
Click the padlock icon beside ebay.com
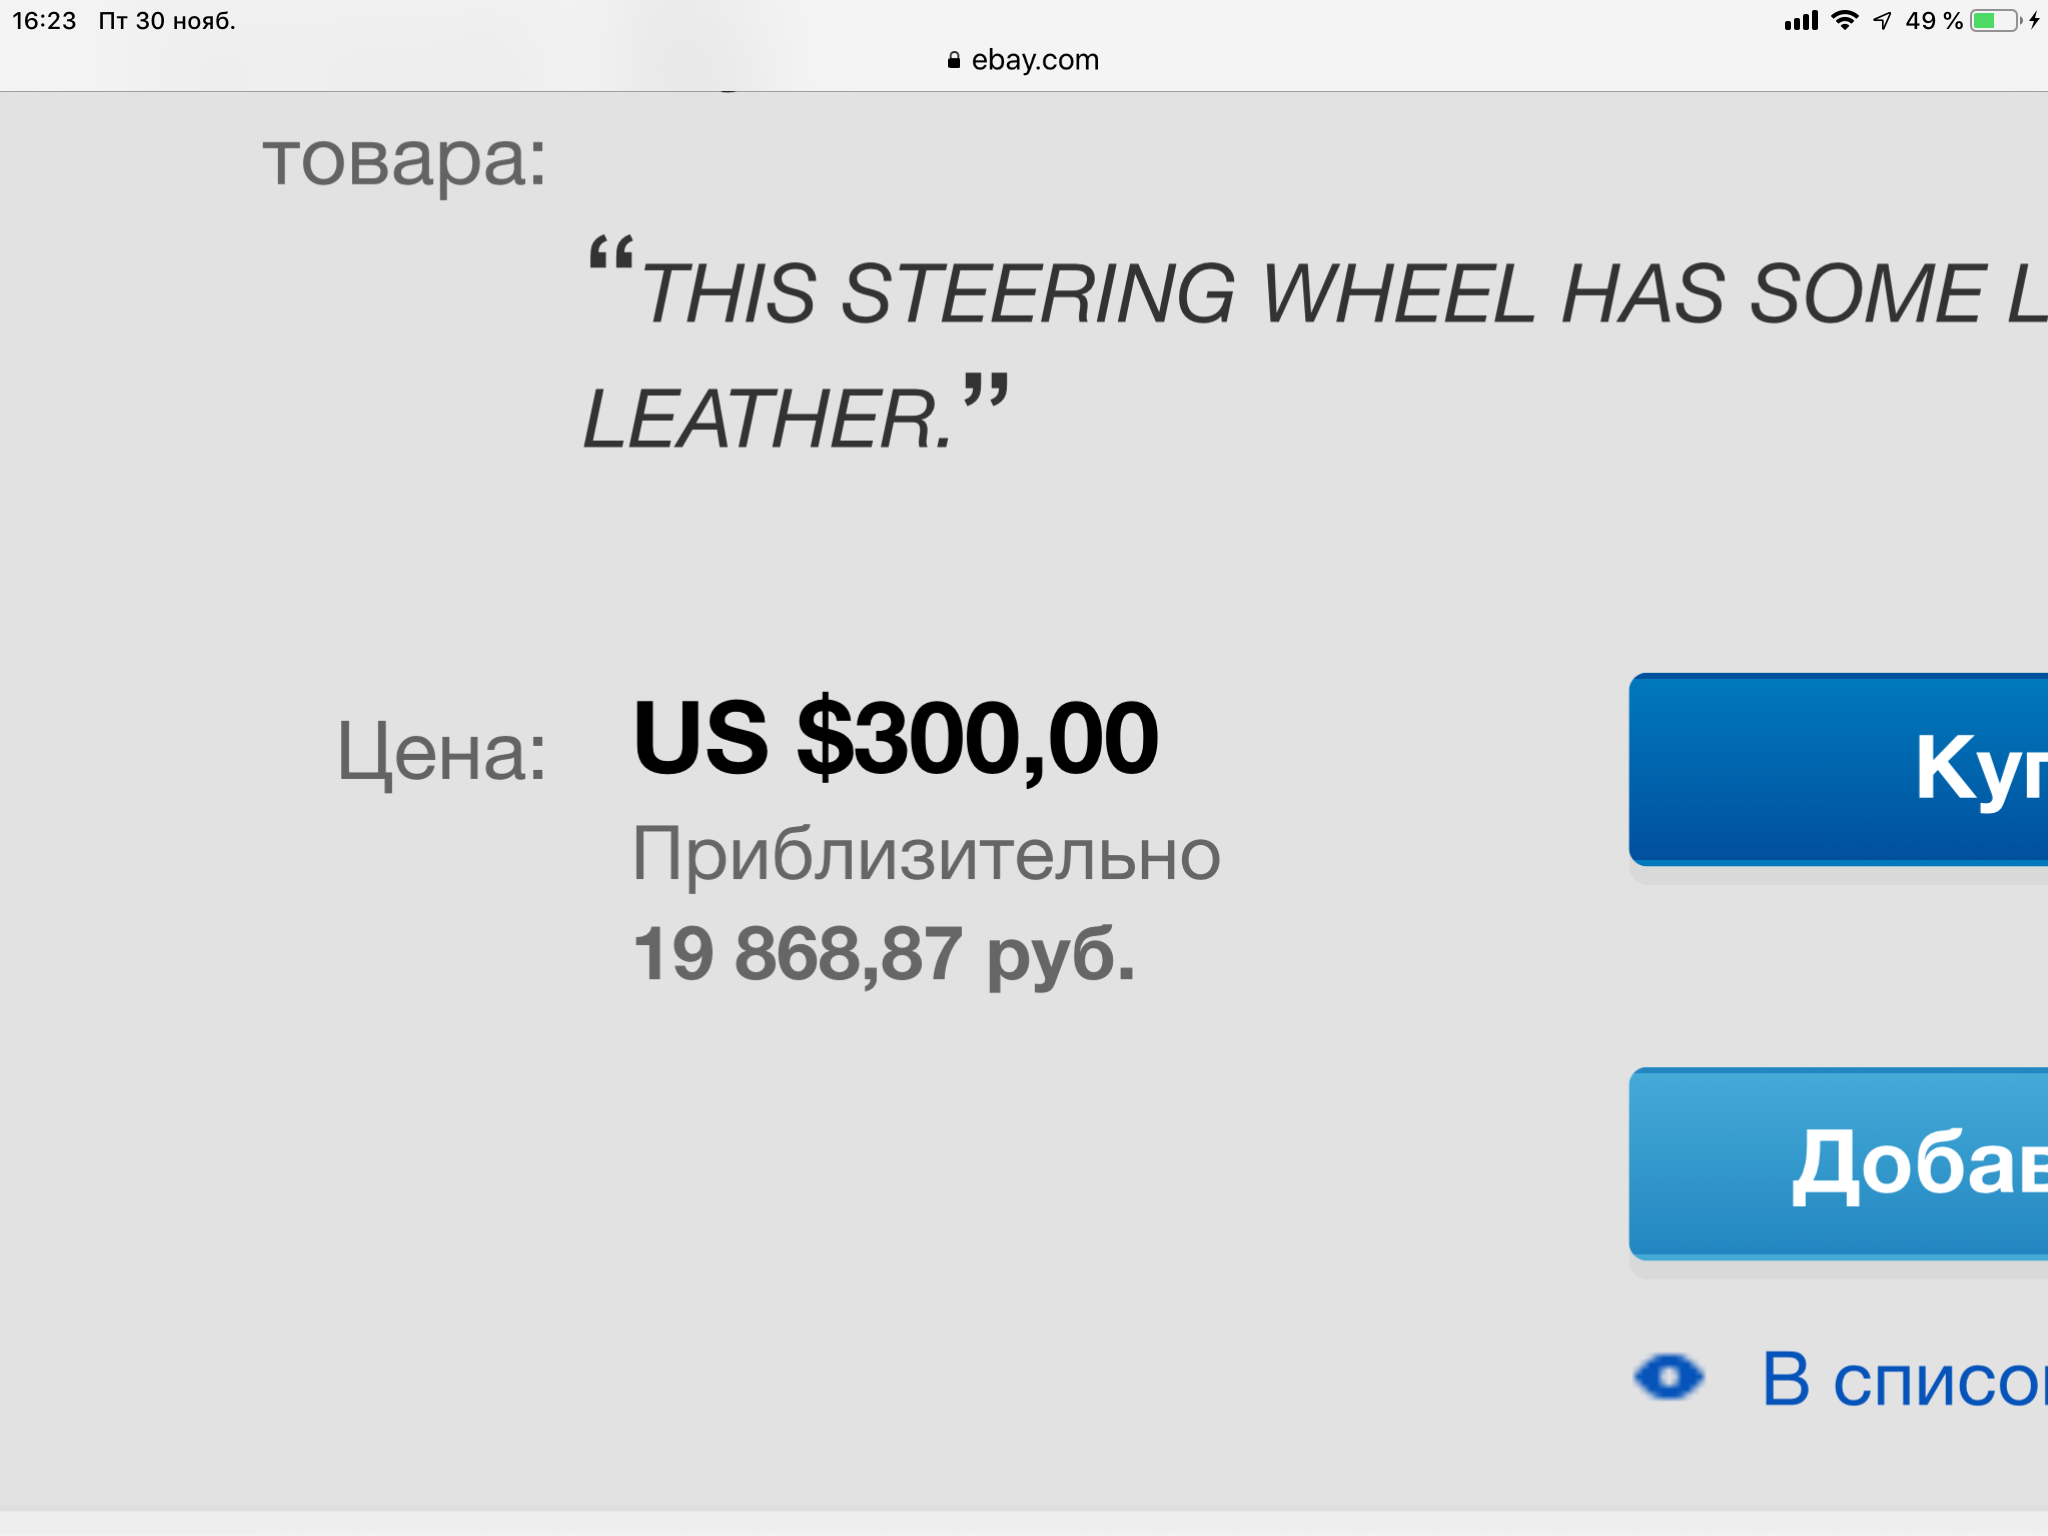(x=953, y=61)
